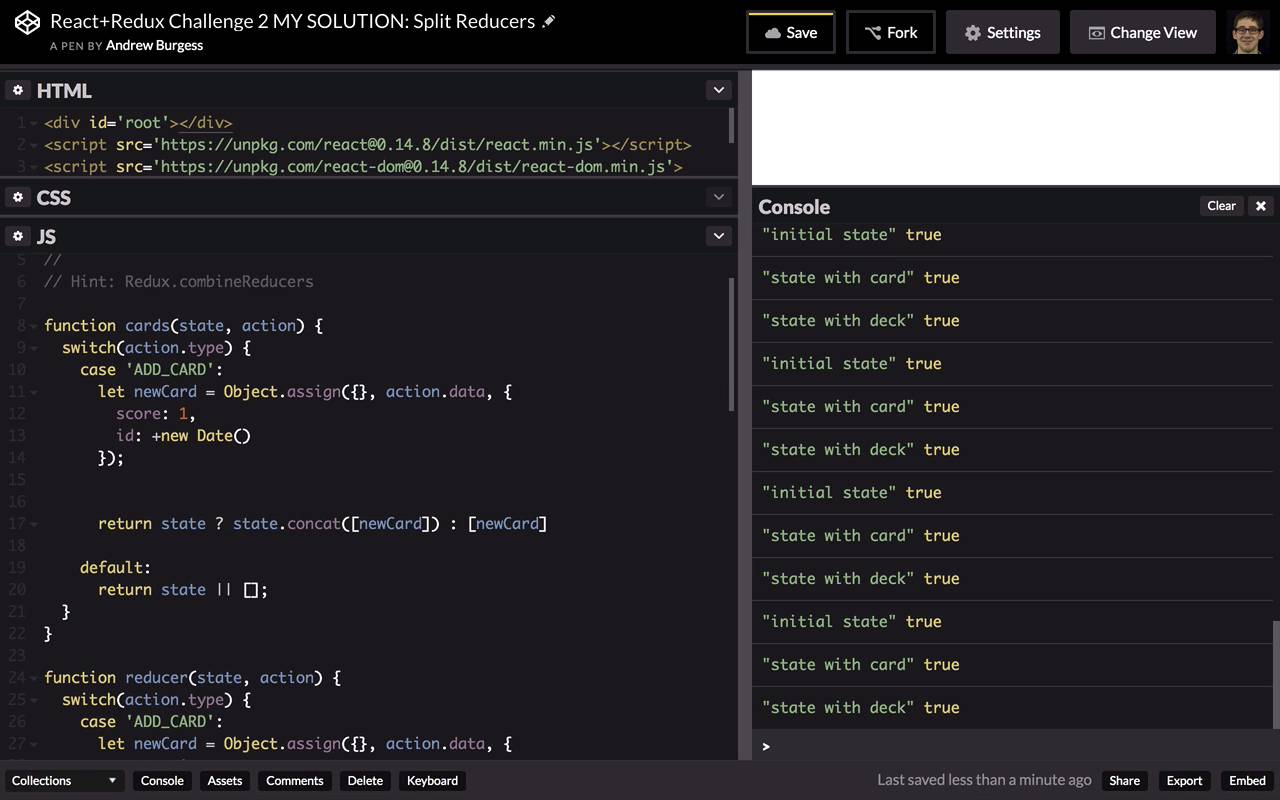1280x800 pixels.
Task: Click the console command input field
Action: point(1015,746)
